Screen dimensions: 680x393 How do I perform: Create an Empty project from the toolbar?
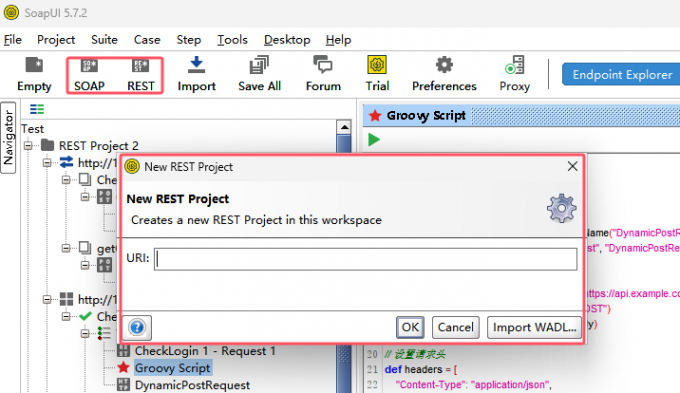(34, 66)
